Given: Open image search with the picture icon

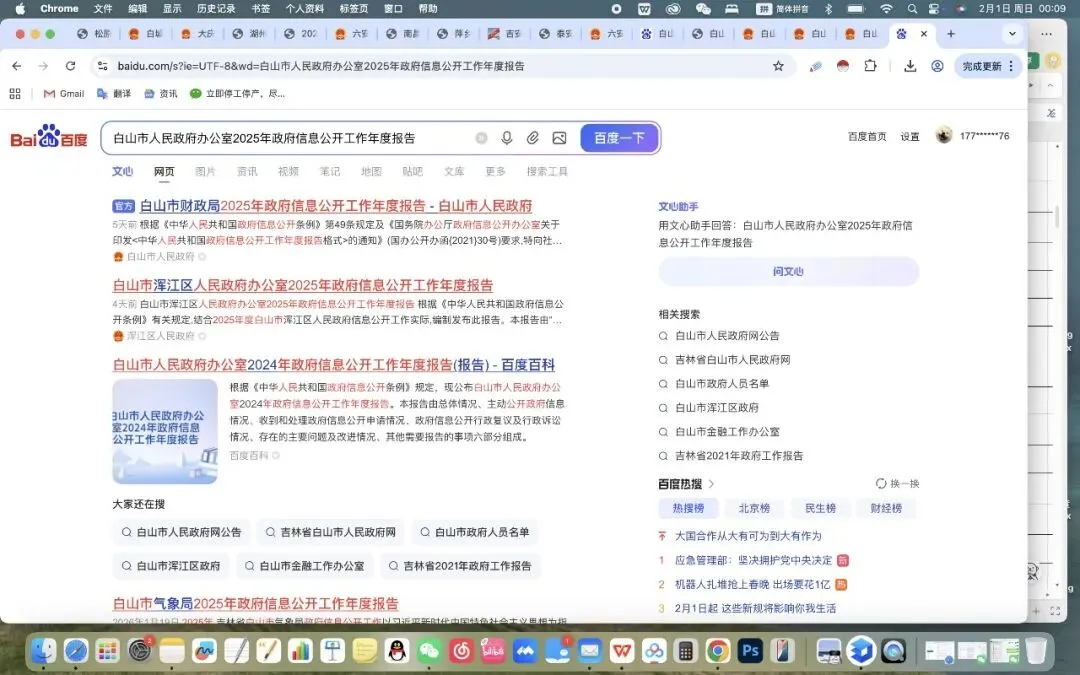Looking at the screenshot, I should (x=559, y=138).
